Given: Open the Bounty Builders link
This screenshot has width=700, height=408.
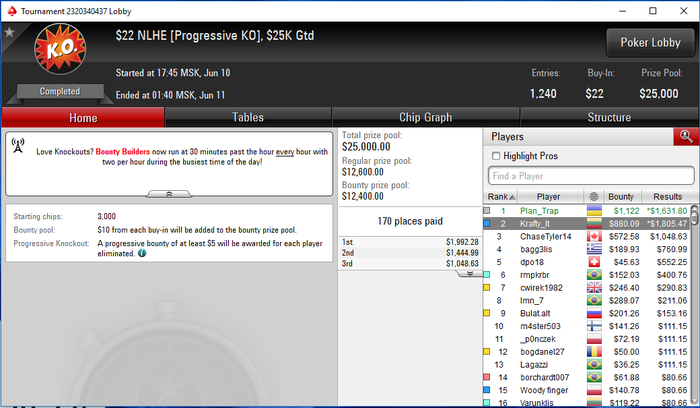Looking at the screenshot, I should pos(123,152).
